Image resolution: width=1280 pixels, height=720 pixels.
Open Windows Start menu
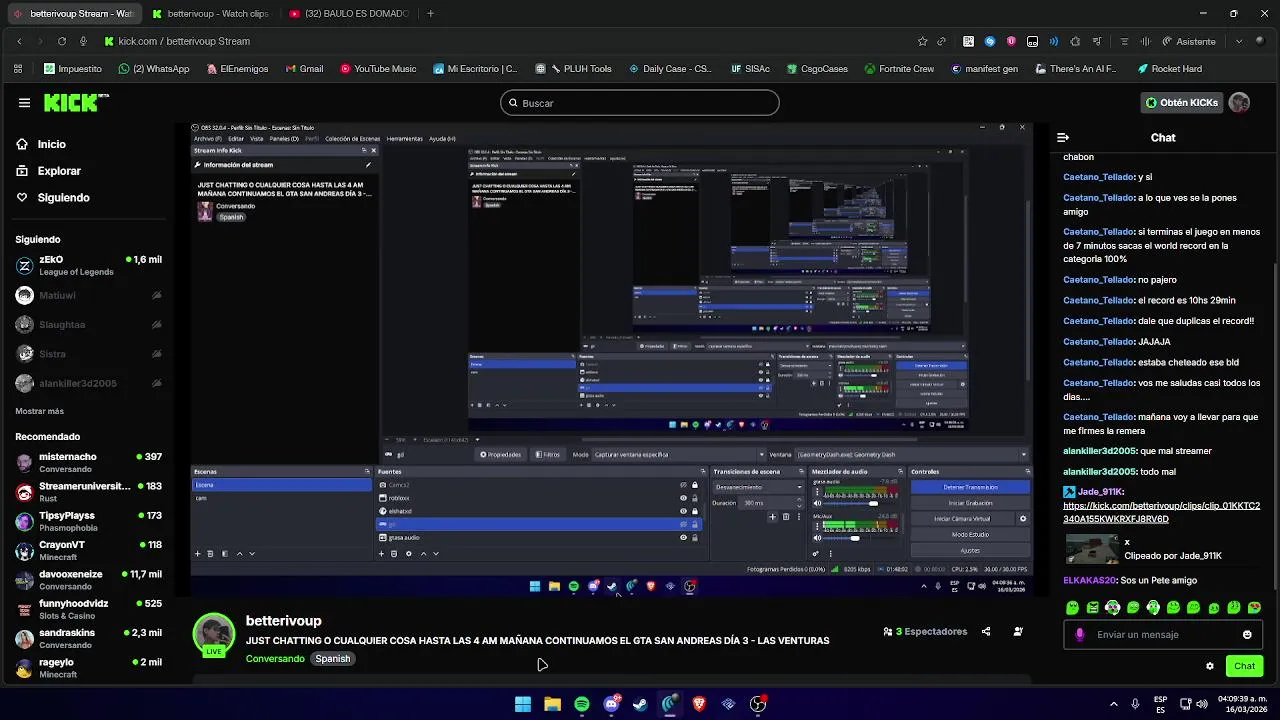523,704
